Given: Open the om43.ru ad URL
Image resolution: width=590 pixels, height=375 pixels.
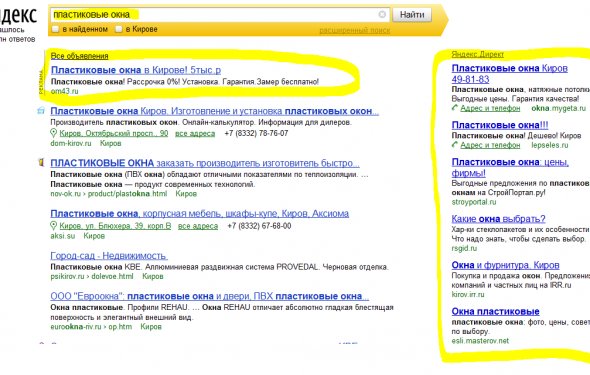Looking at the screenshot, I should [x=64, y=91].
